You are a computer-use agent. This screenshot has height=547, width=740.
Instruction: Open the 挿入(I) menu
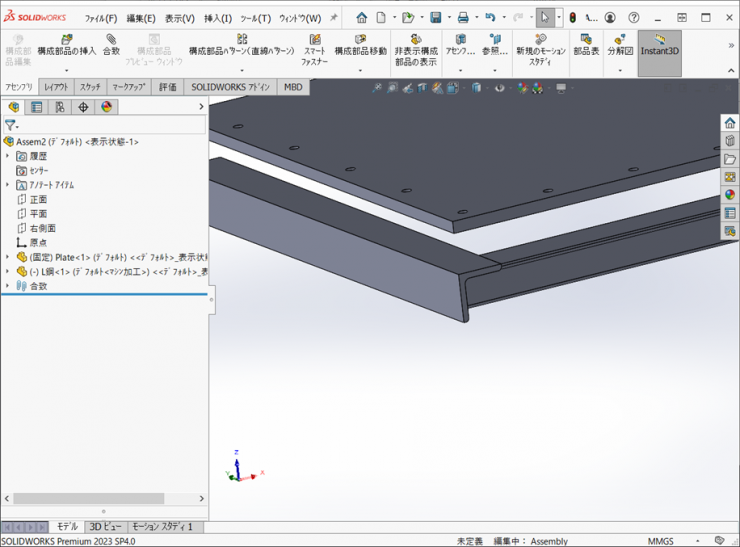[217, 18]
